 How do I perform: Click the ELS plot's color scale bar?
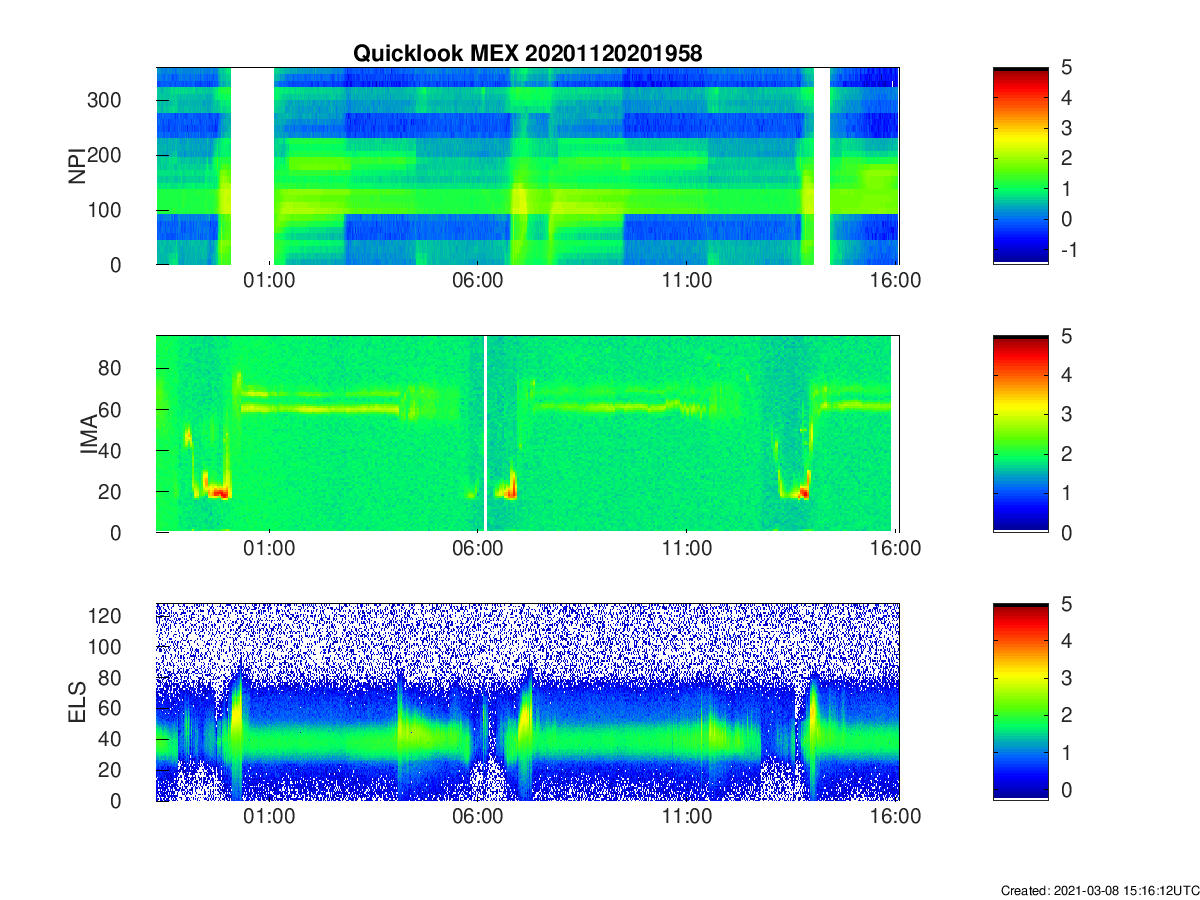pos(1020,702)
